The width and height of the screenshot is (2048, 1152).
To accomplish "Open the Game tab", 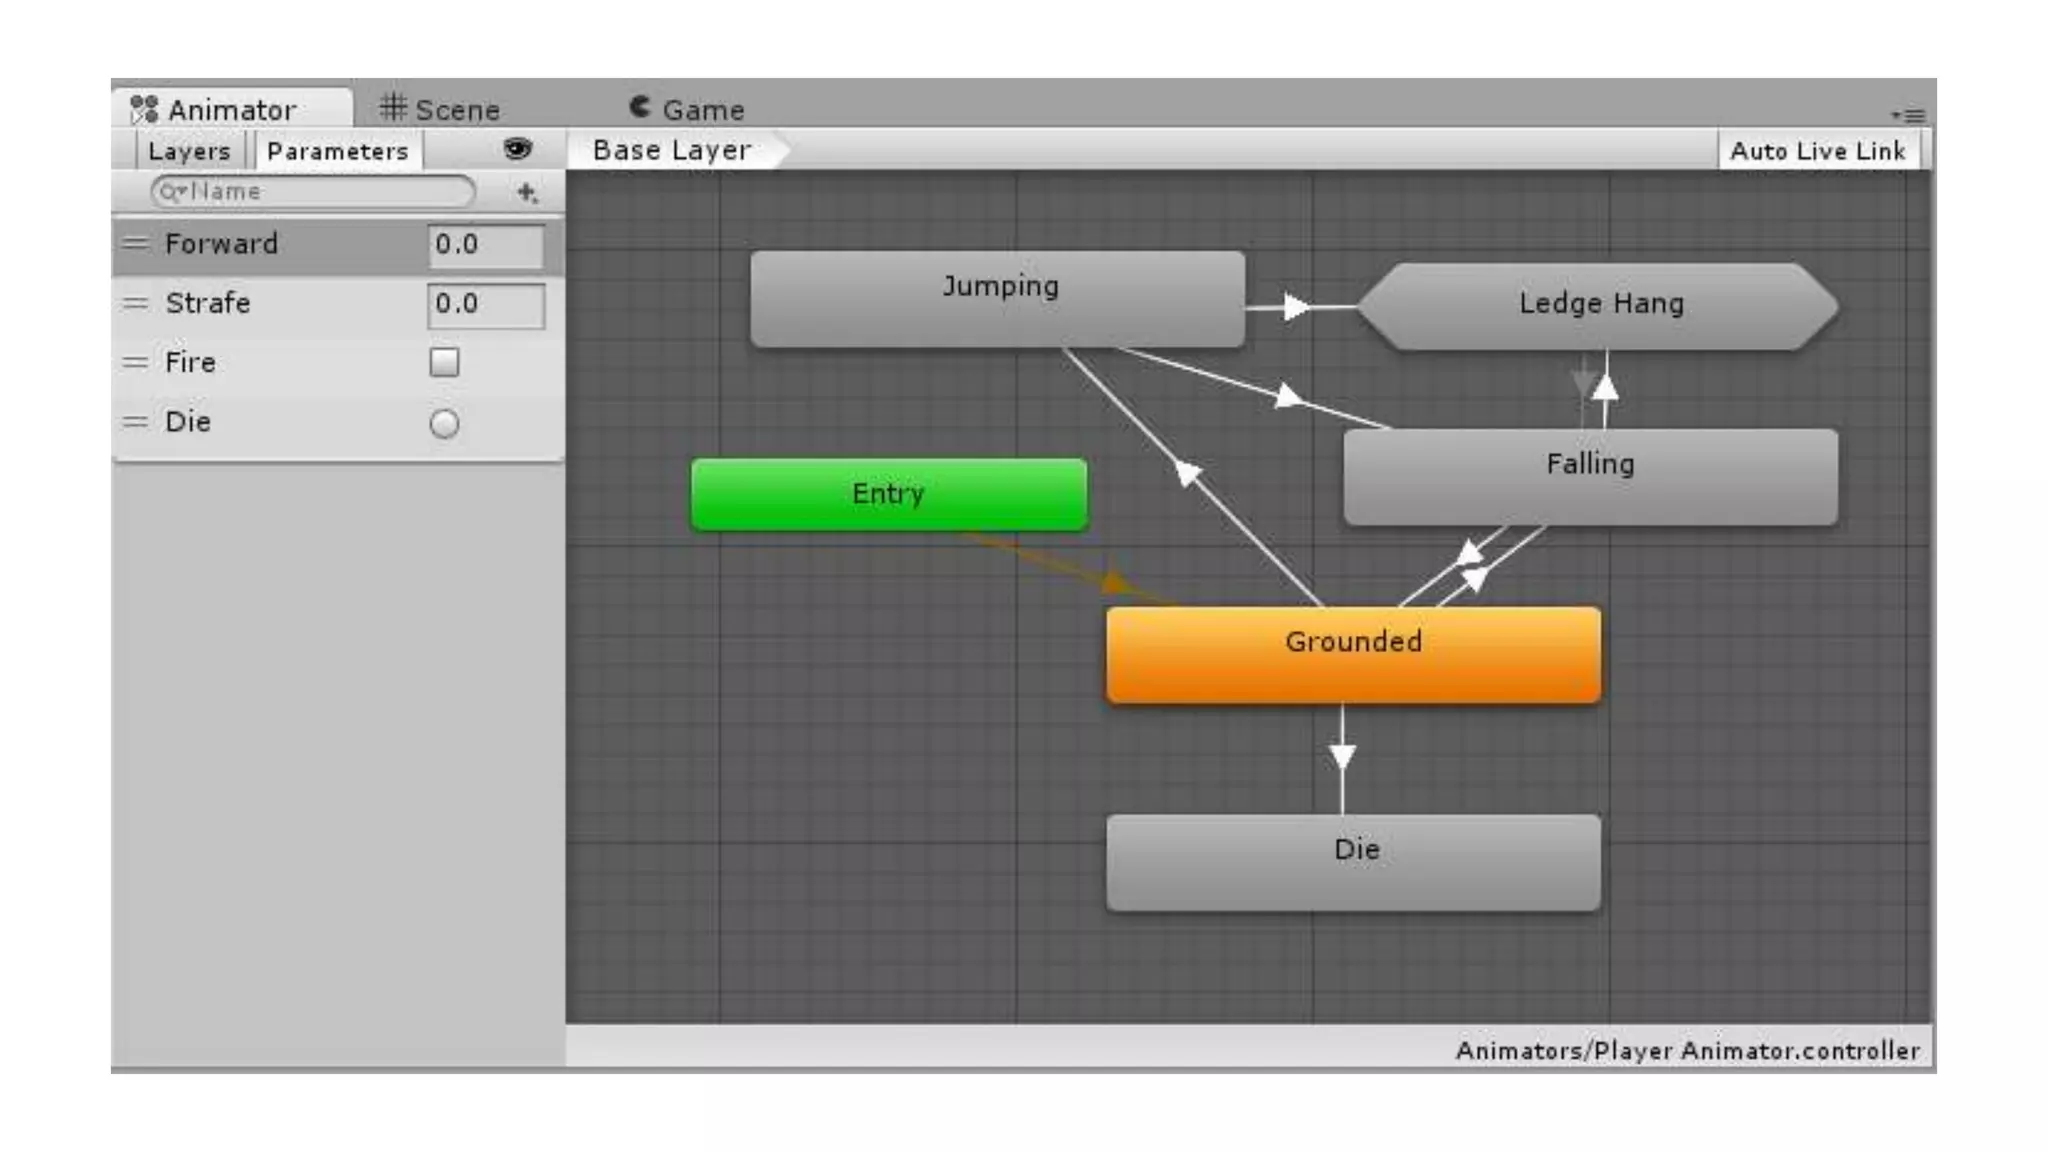I will [687, 108].
